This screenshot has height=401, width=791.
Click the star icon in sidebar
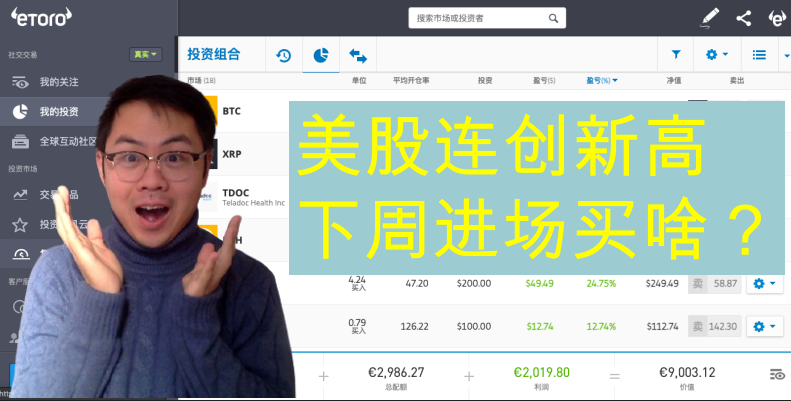click(20, 224)
